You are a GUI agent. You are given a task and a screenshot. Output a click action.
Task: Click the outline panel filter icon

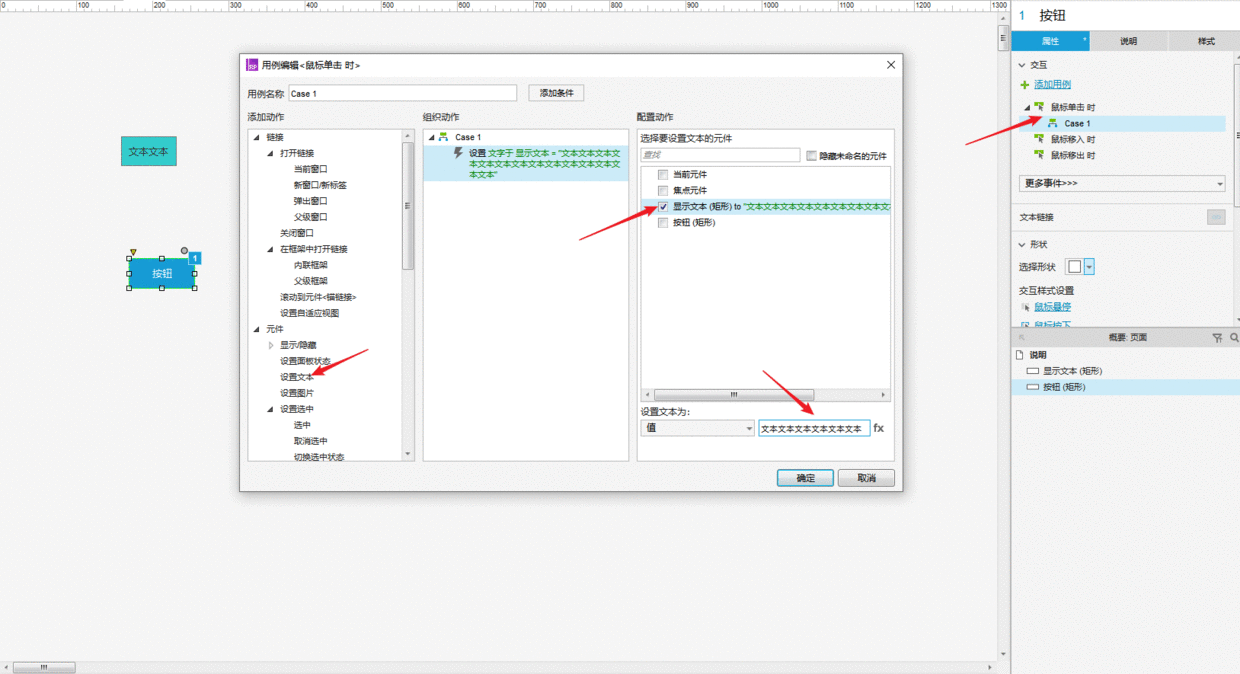(1217, 338)
